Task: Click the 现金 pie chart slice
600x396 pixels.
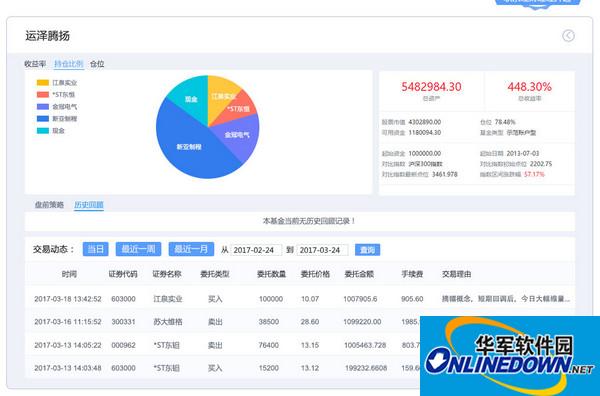Action: [190, 98]
